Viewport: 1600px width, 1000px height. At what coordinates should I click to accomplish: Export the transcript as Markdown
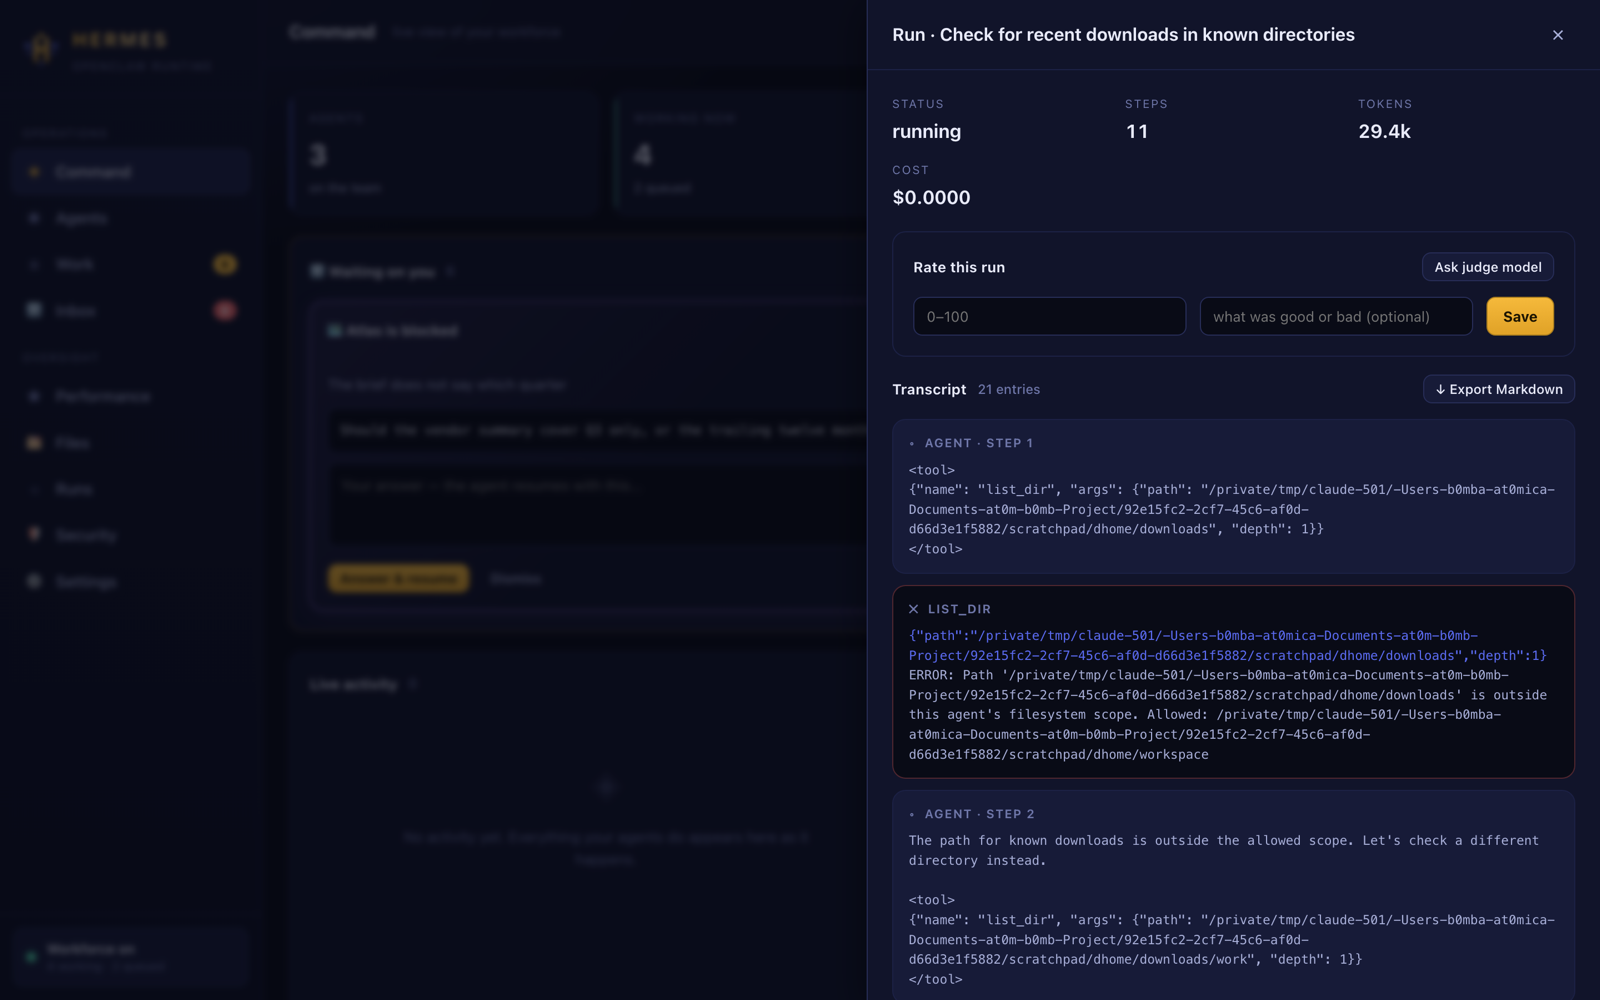click(x=1498, y=389)
